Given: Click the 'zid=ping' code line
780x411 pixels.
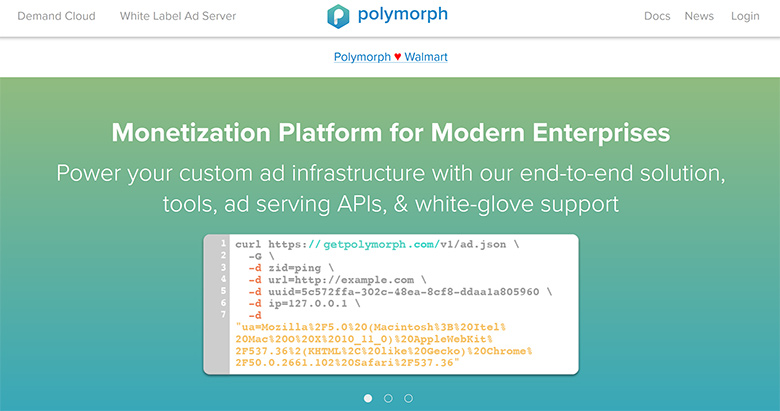Looking at the screenshot, I should [x=291, y=268].
